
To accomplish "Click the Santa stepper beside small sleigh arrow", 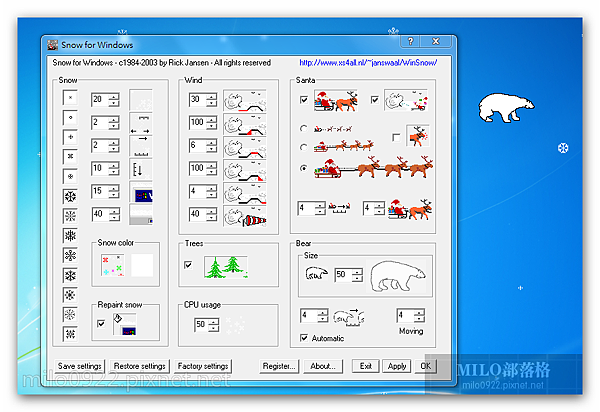I will [311, 208].
